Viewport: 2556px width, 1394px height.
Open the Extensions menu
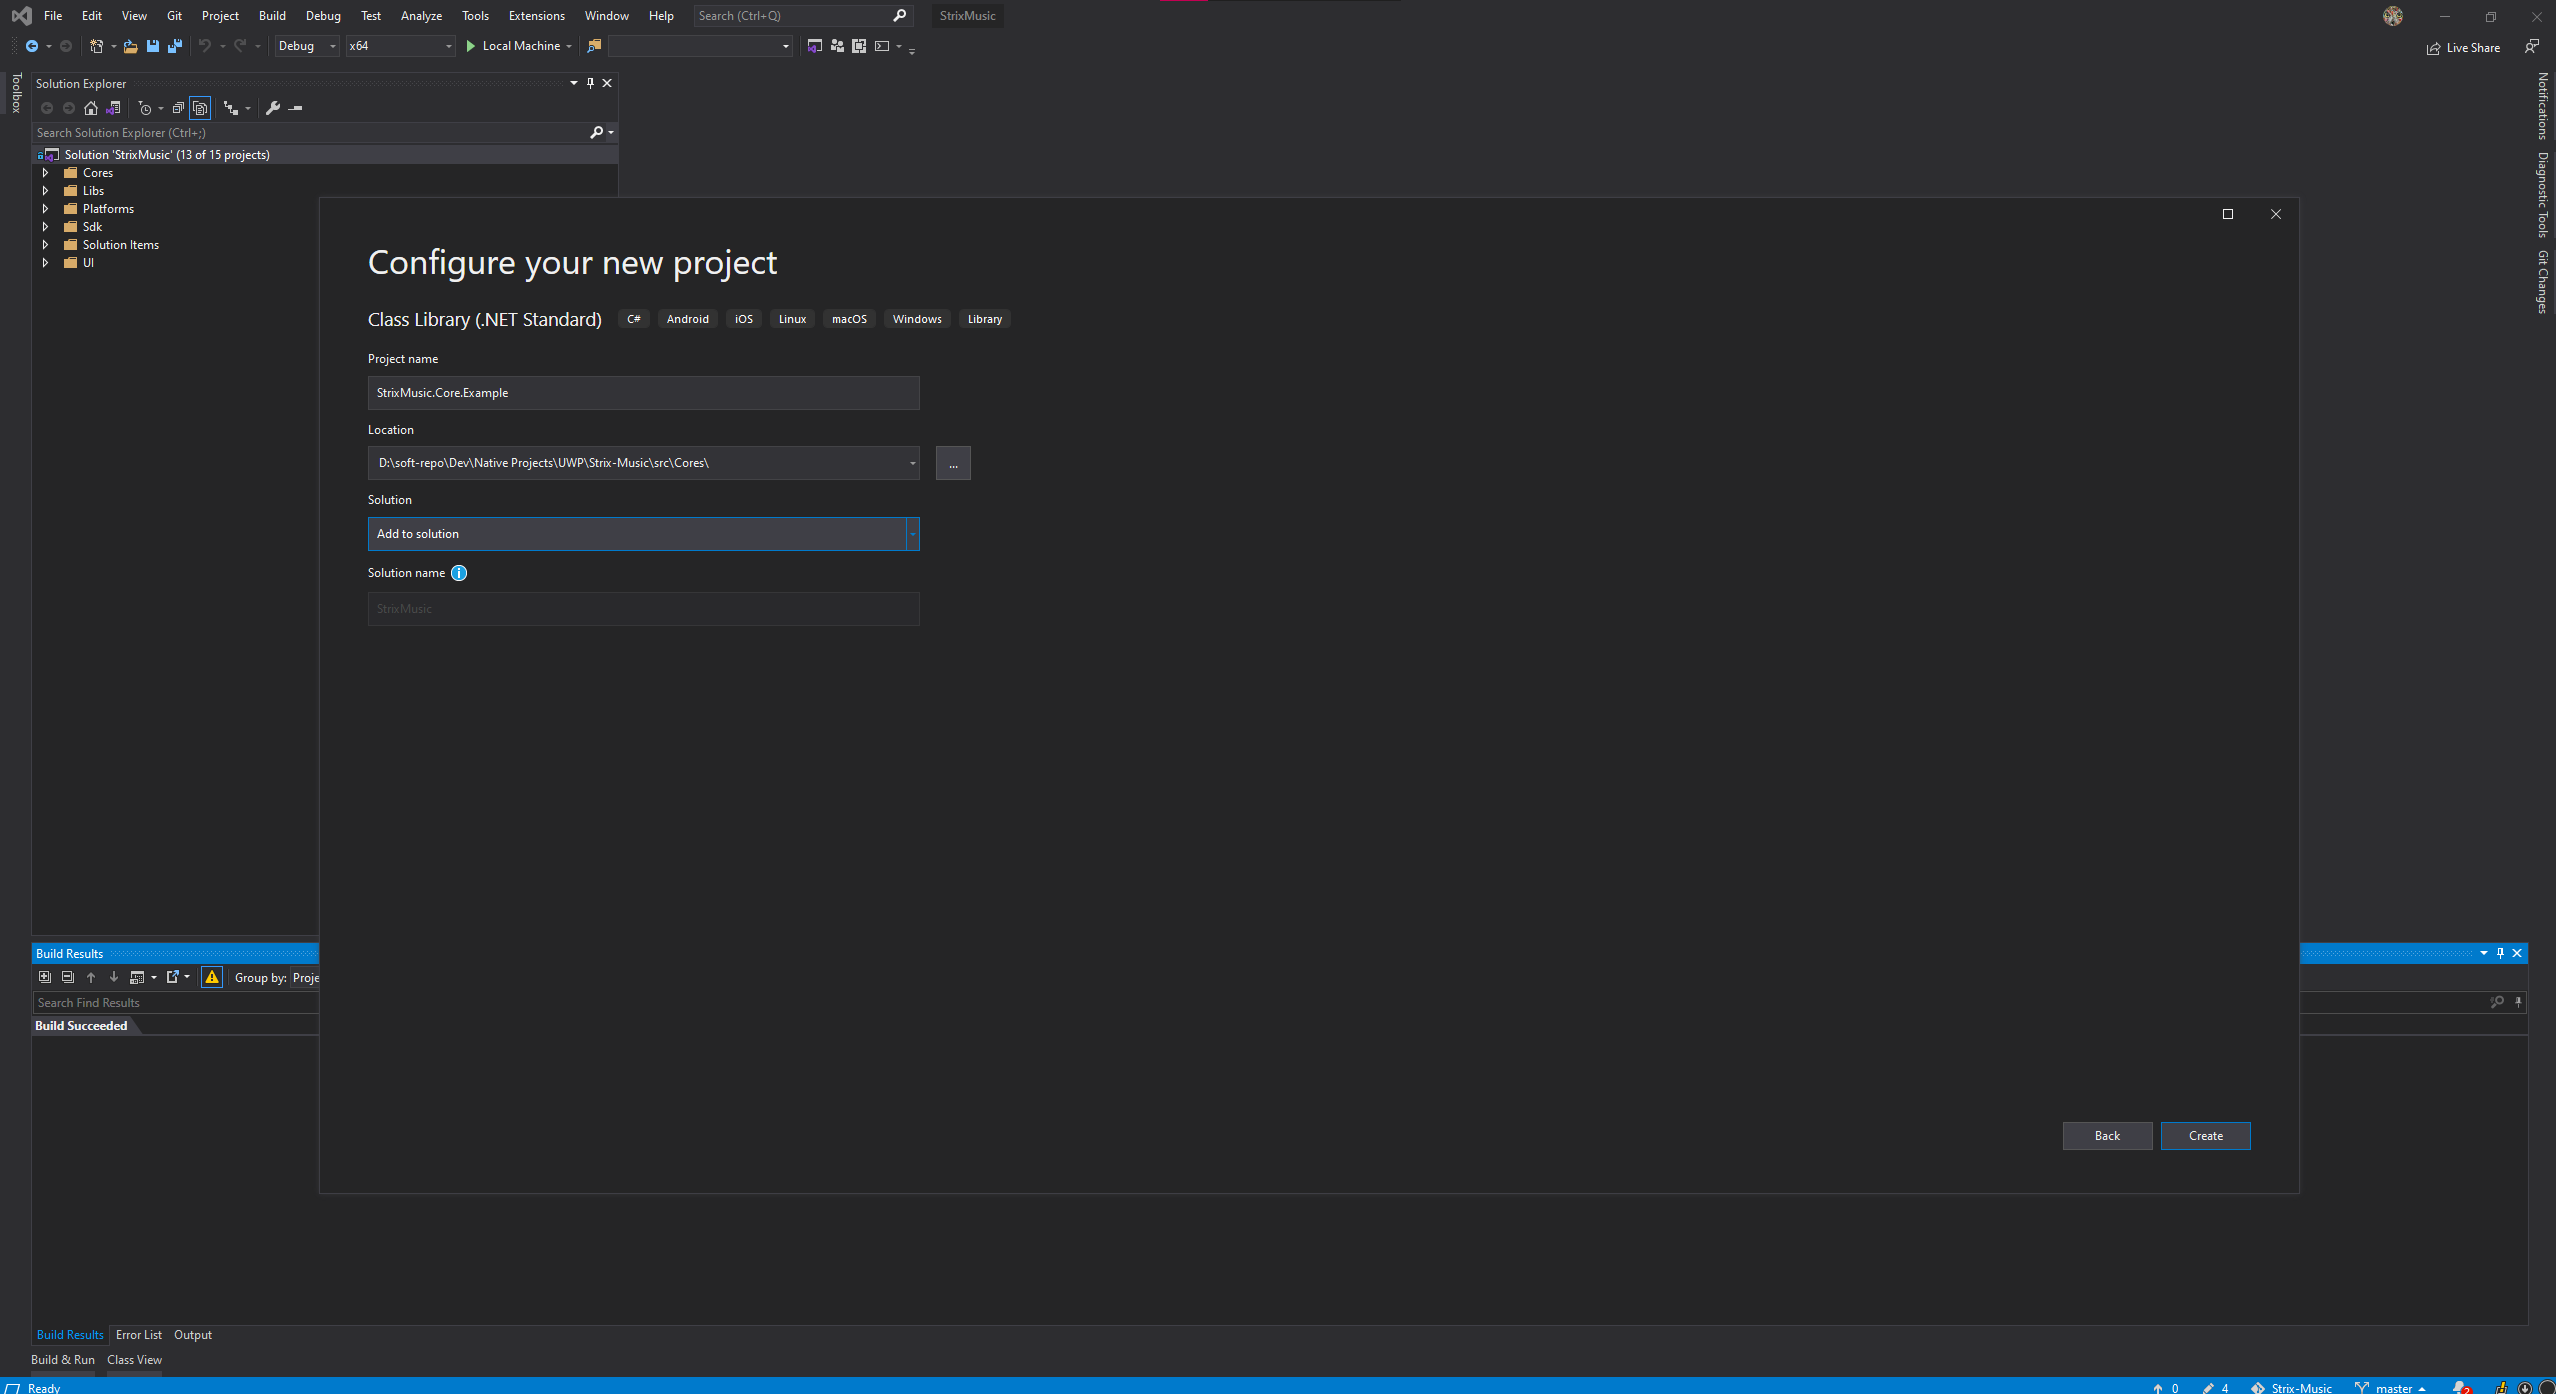(536, 16)
